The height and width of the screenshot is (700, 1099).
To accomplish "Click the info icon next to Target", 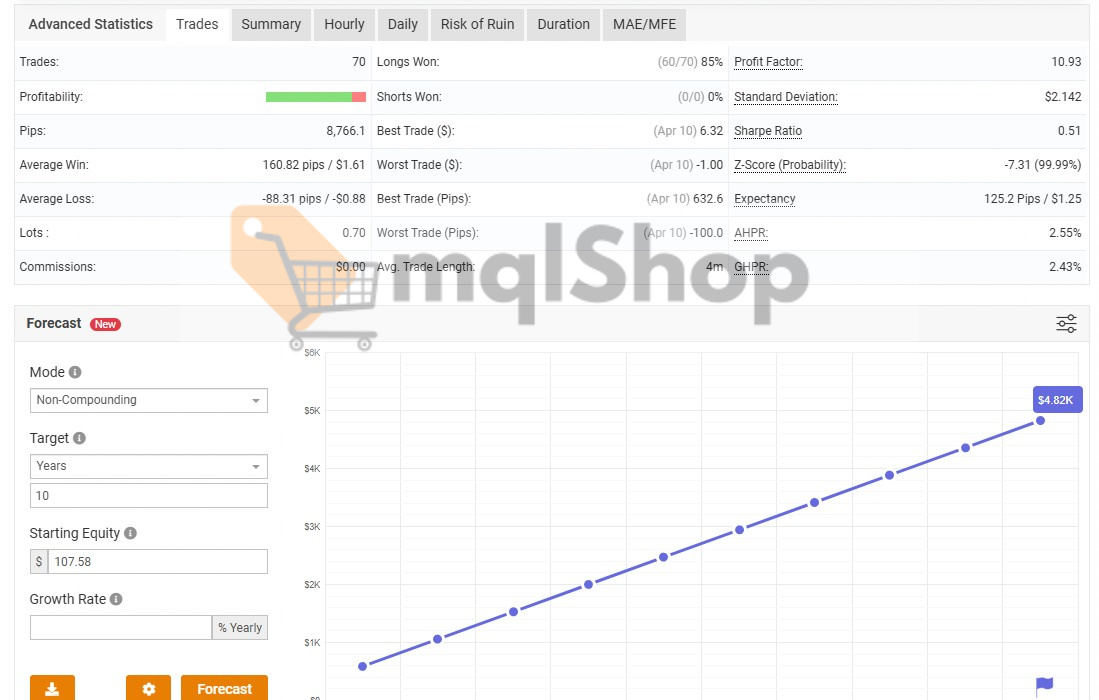I will tap(78, 437).
